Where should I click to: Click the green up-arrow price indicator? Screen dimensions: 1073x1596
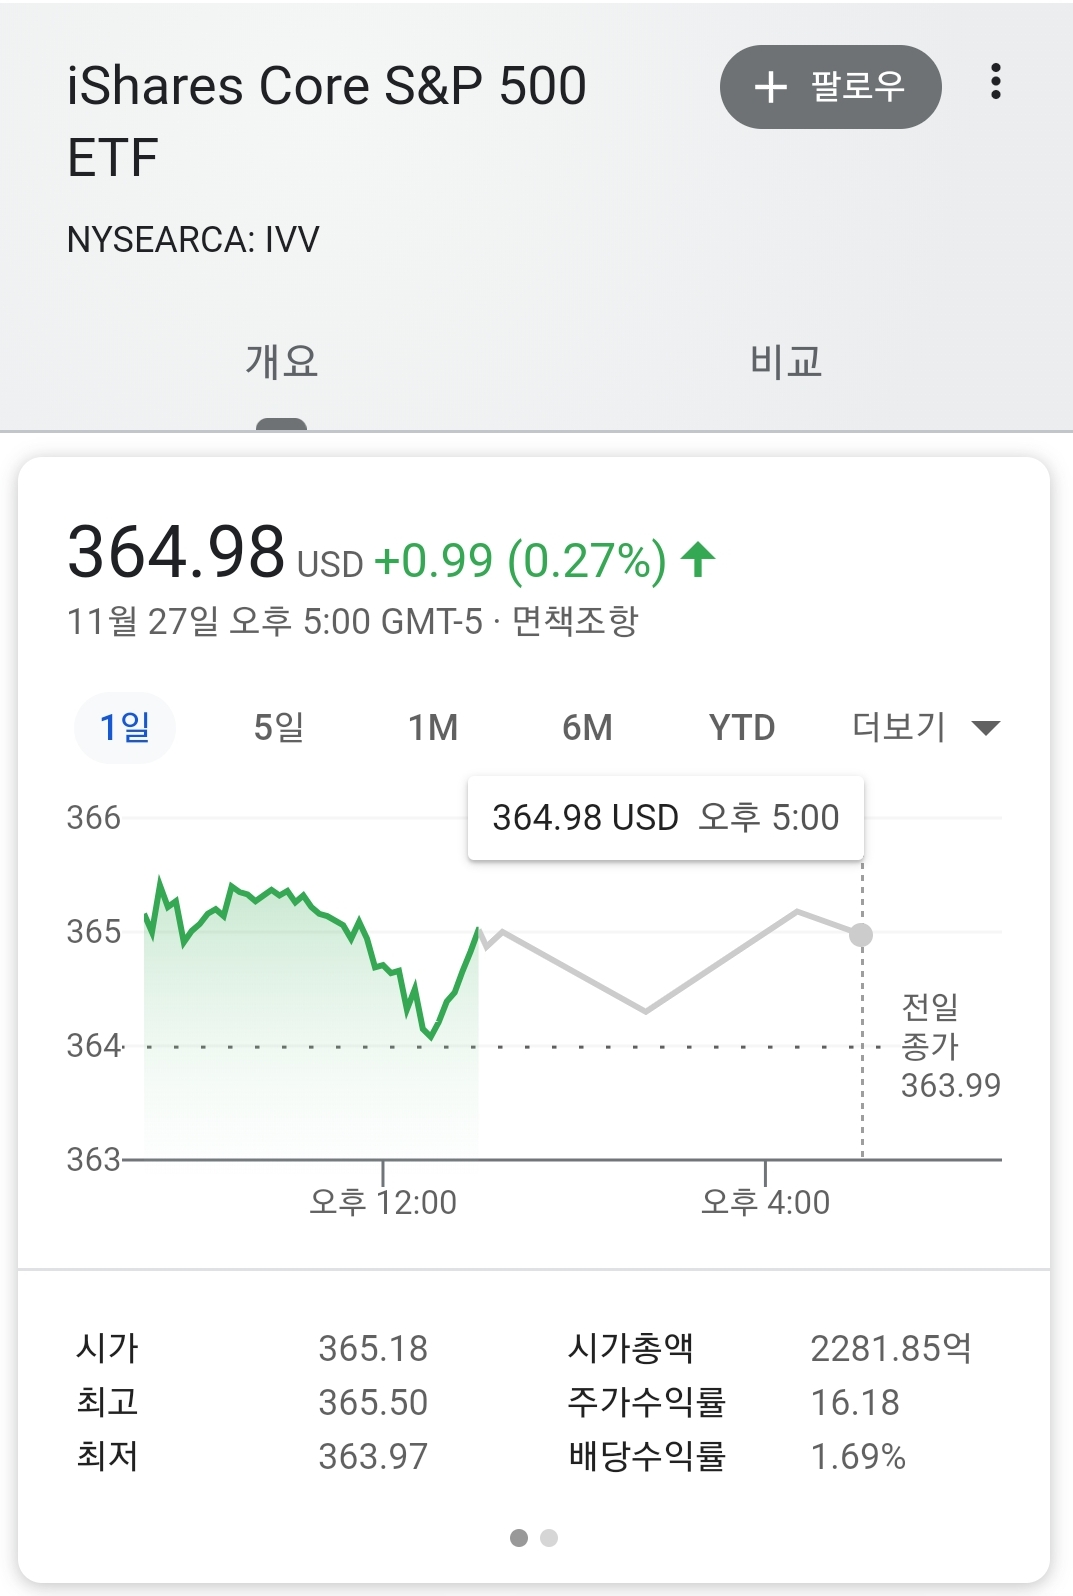[698, 559]
